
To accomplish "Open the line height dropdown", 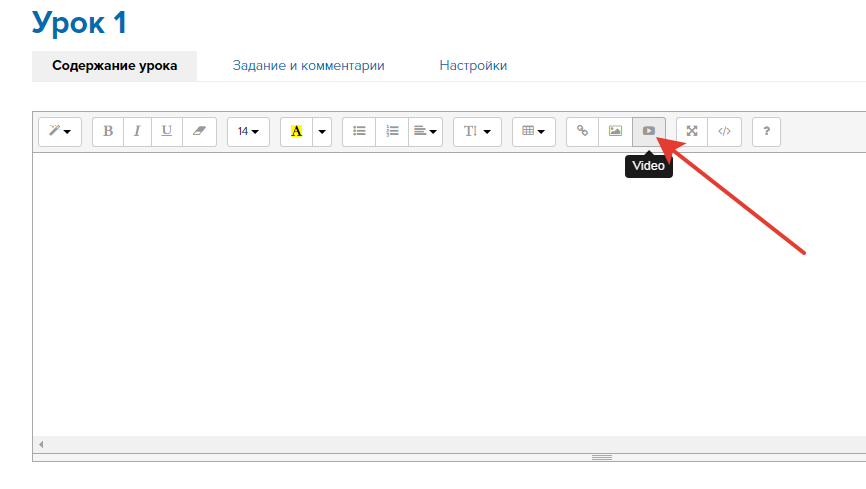I will click(477, 131).
